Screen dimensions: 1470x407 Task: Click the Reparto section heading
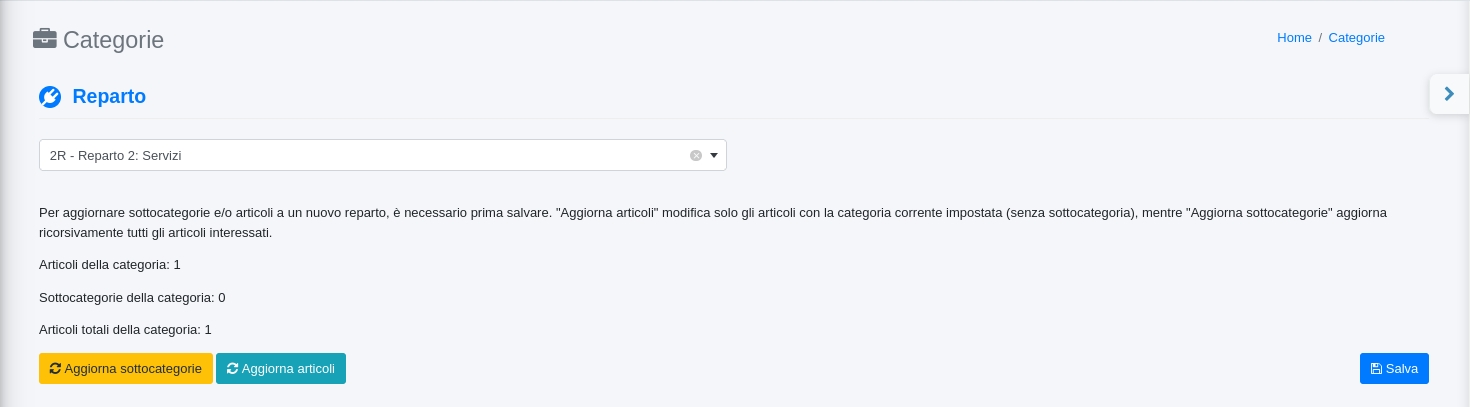click(x=109, y=97)
